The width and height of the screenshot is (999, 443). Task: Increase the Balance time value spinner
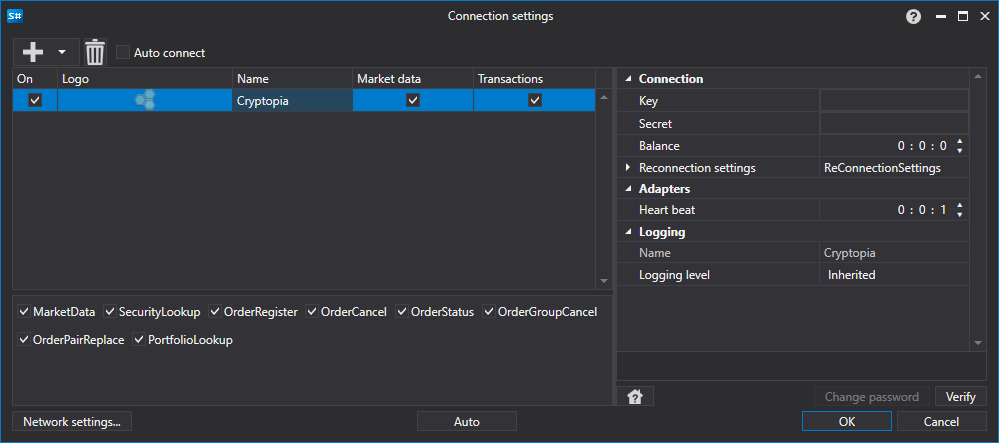tap(959, 142)
